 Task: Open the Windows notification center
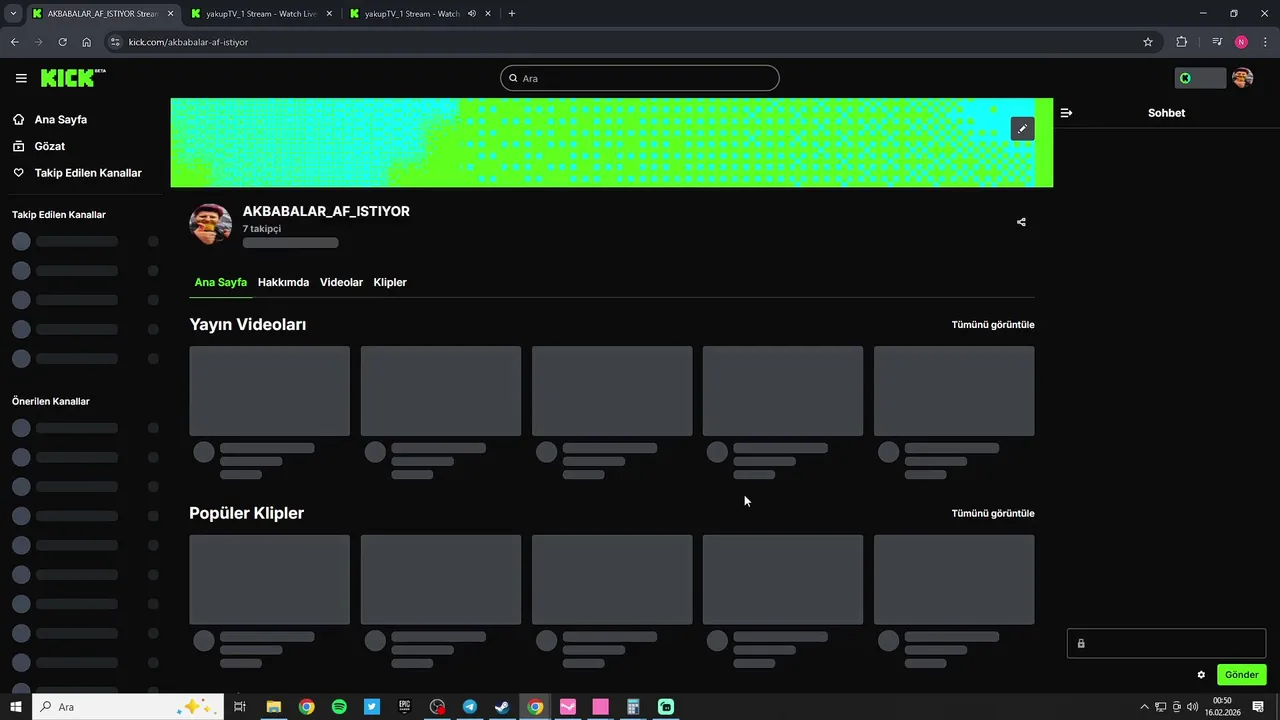click(x=1258, y=707)
